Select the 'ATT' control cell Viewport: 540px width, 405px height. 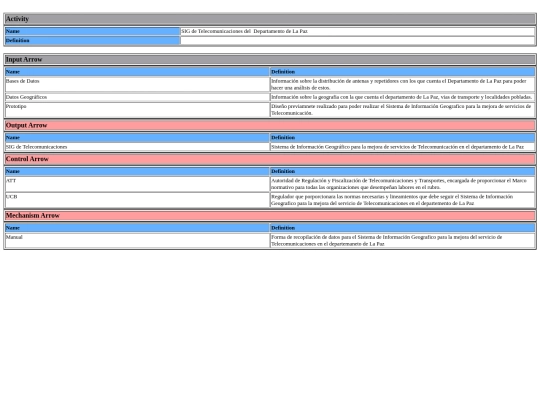(137, 184)
